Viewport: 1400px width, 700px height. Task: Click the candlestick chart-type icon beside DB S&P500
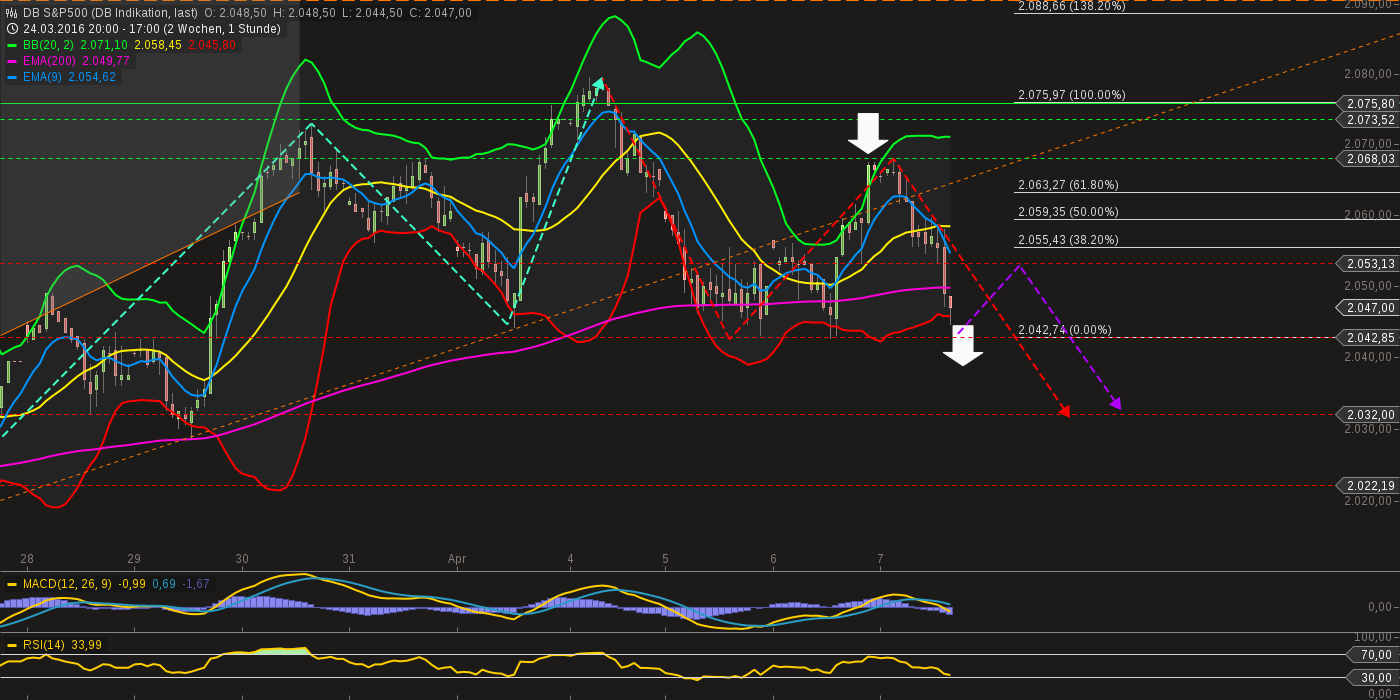pos(12,13)
